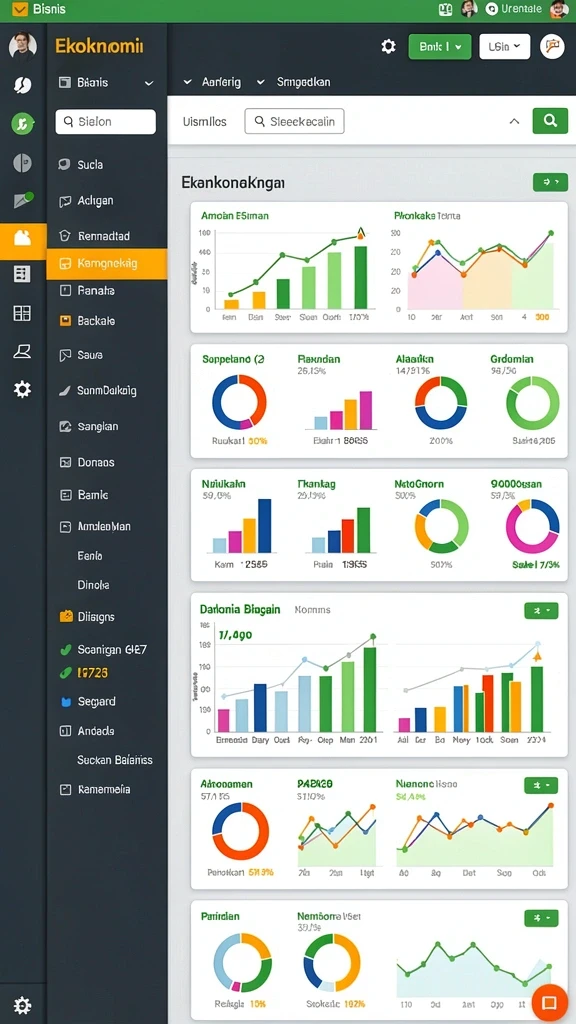Select the highlighted Kamgnekaig menu item
576x1024 pixels.
[106, 264]
